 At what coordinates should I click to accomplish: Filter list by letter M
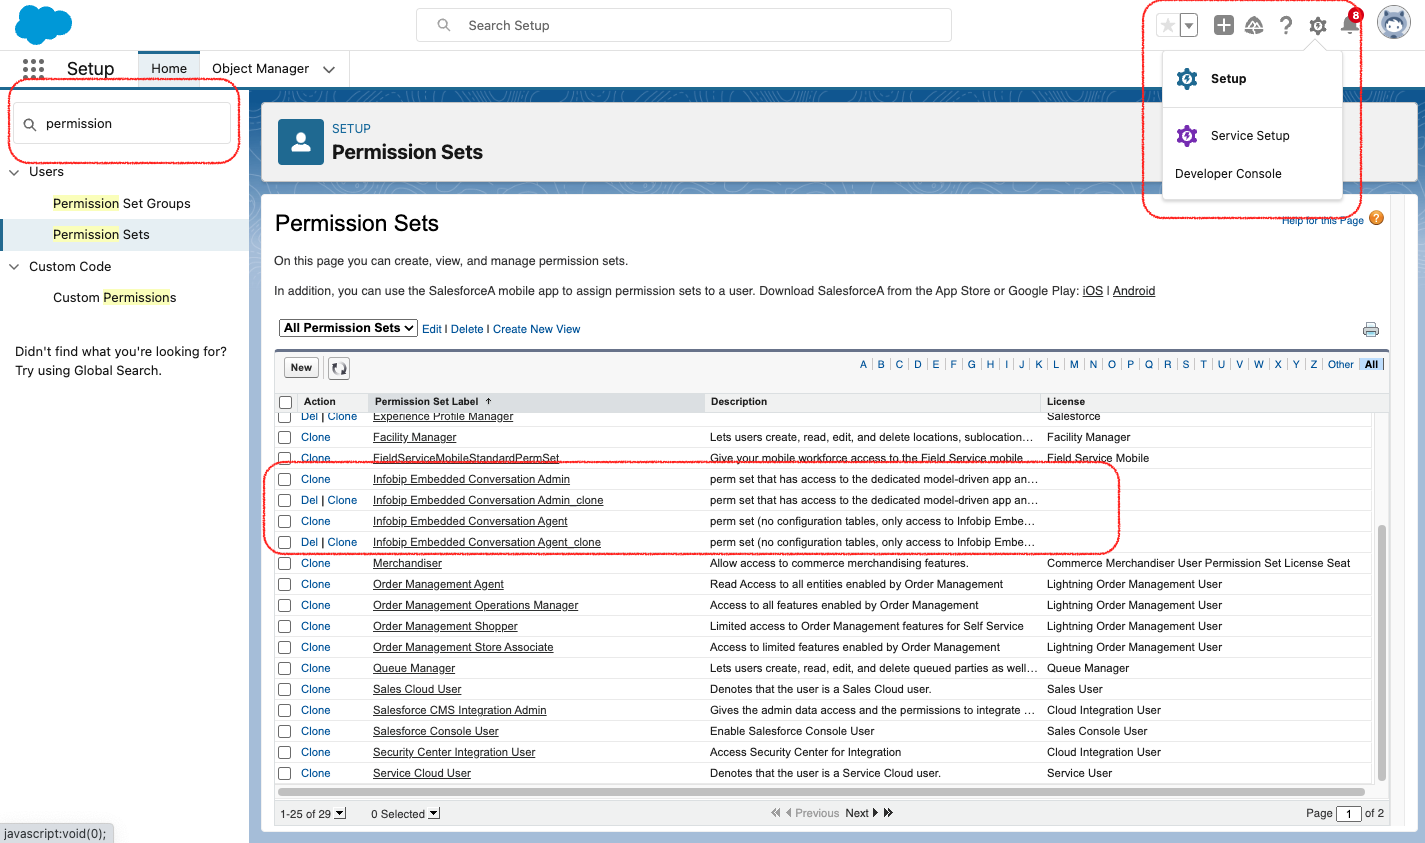click(x=1074, y=365)
